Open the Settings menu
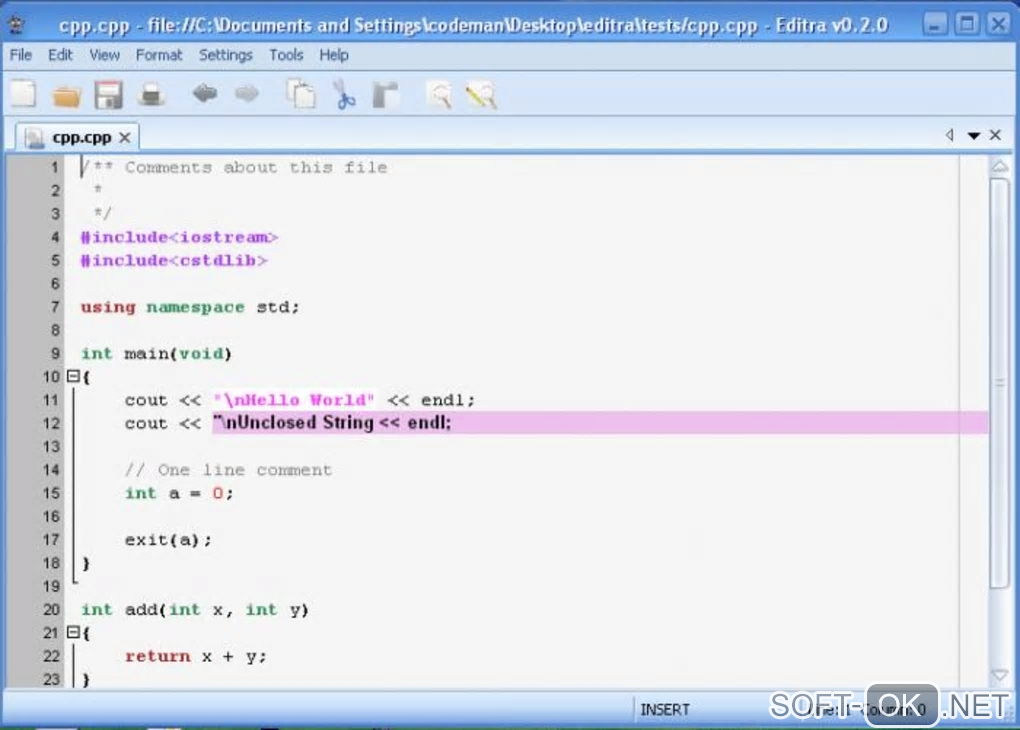This screenshot has height=730, width=1020. pos(225,55)
